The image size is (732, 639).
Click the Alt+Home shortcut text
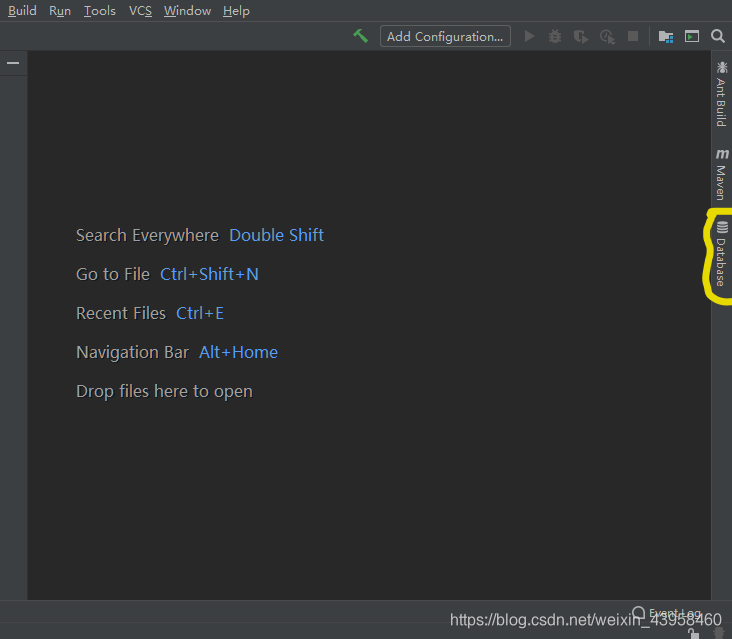(x=238, y=352)
